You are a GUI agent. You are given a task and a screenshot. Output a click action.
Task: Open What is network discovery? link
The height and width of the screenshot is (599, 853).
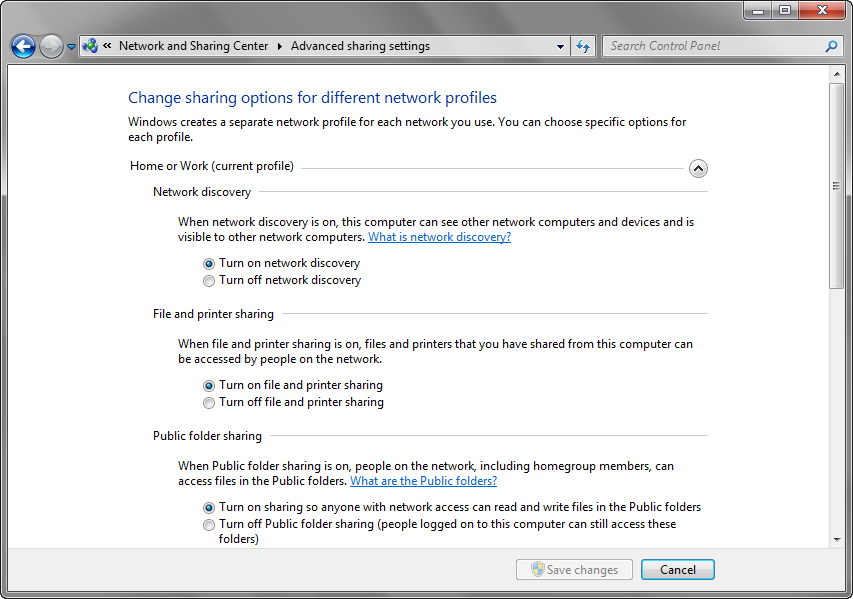[440, 237]
